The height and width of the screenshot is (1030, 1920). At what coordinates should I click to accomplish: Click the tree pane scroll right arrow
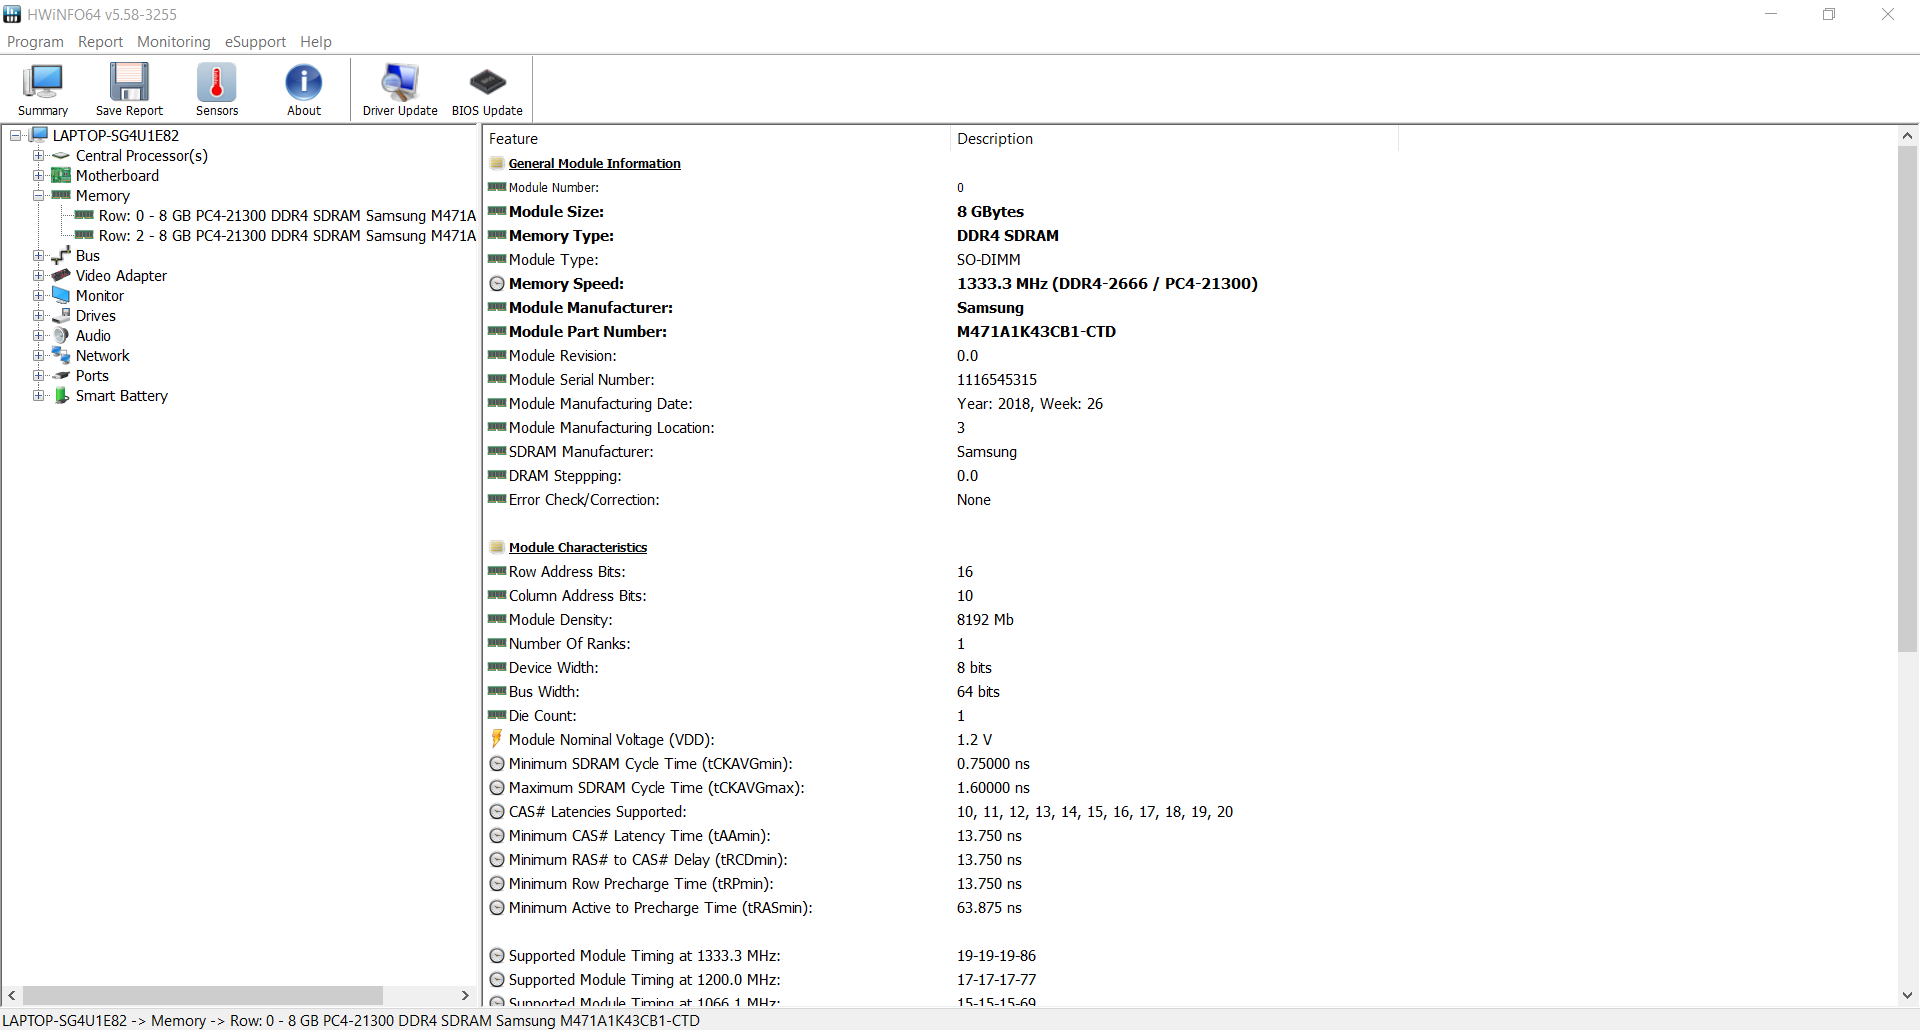[x=465, y=995]
